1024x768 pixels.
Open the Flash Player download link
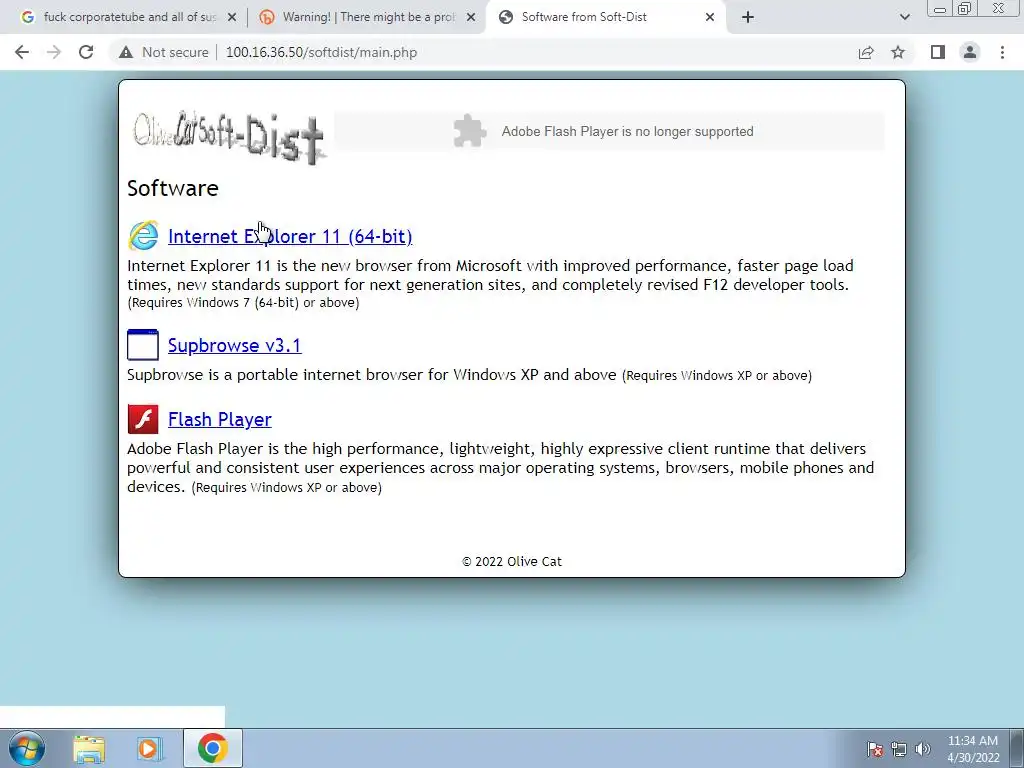219,419
